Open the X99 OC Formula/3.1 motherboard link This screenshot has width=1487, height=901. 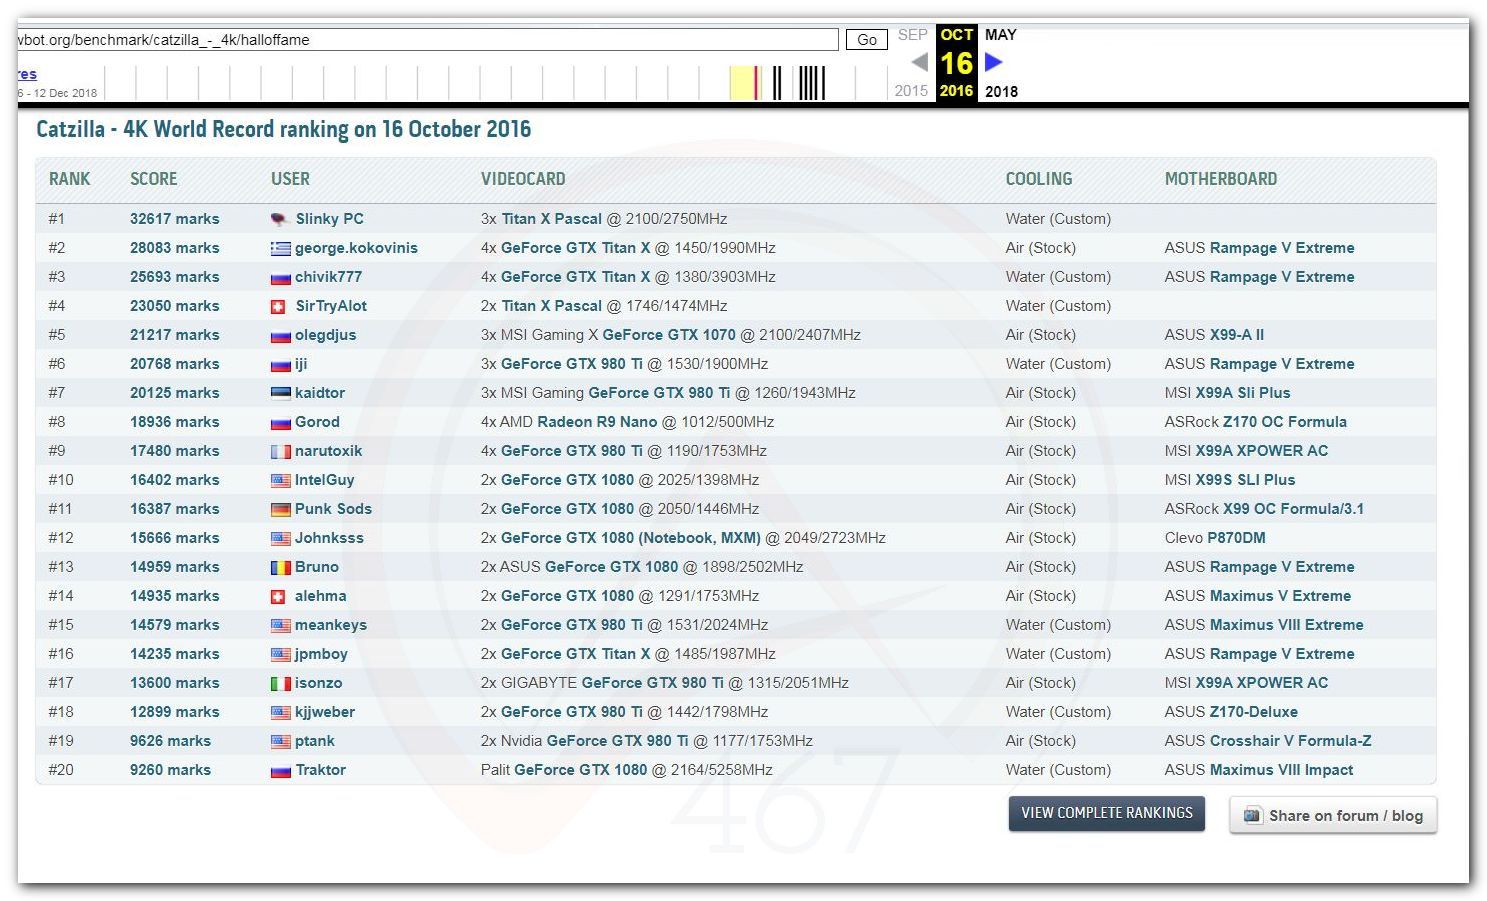point(1293,509)
